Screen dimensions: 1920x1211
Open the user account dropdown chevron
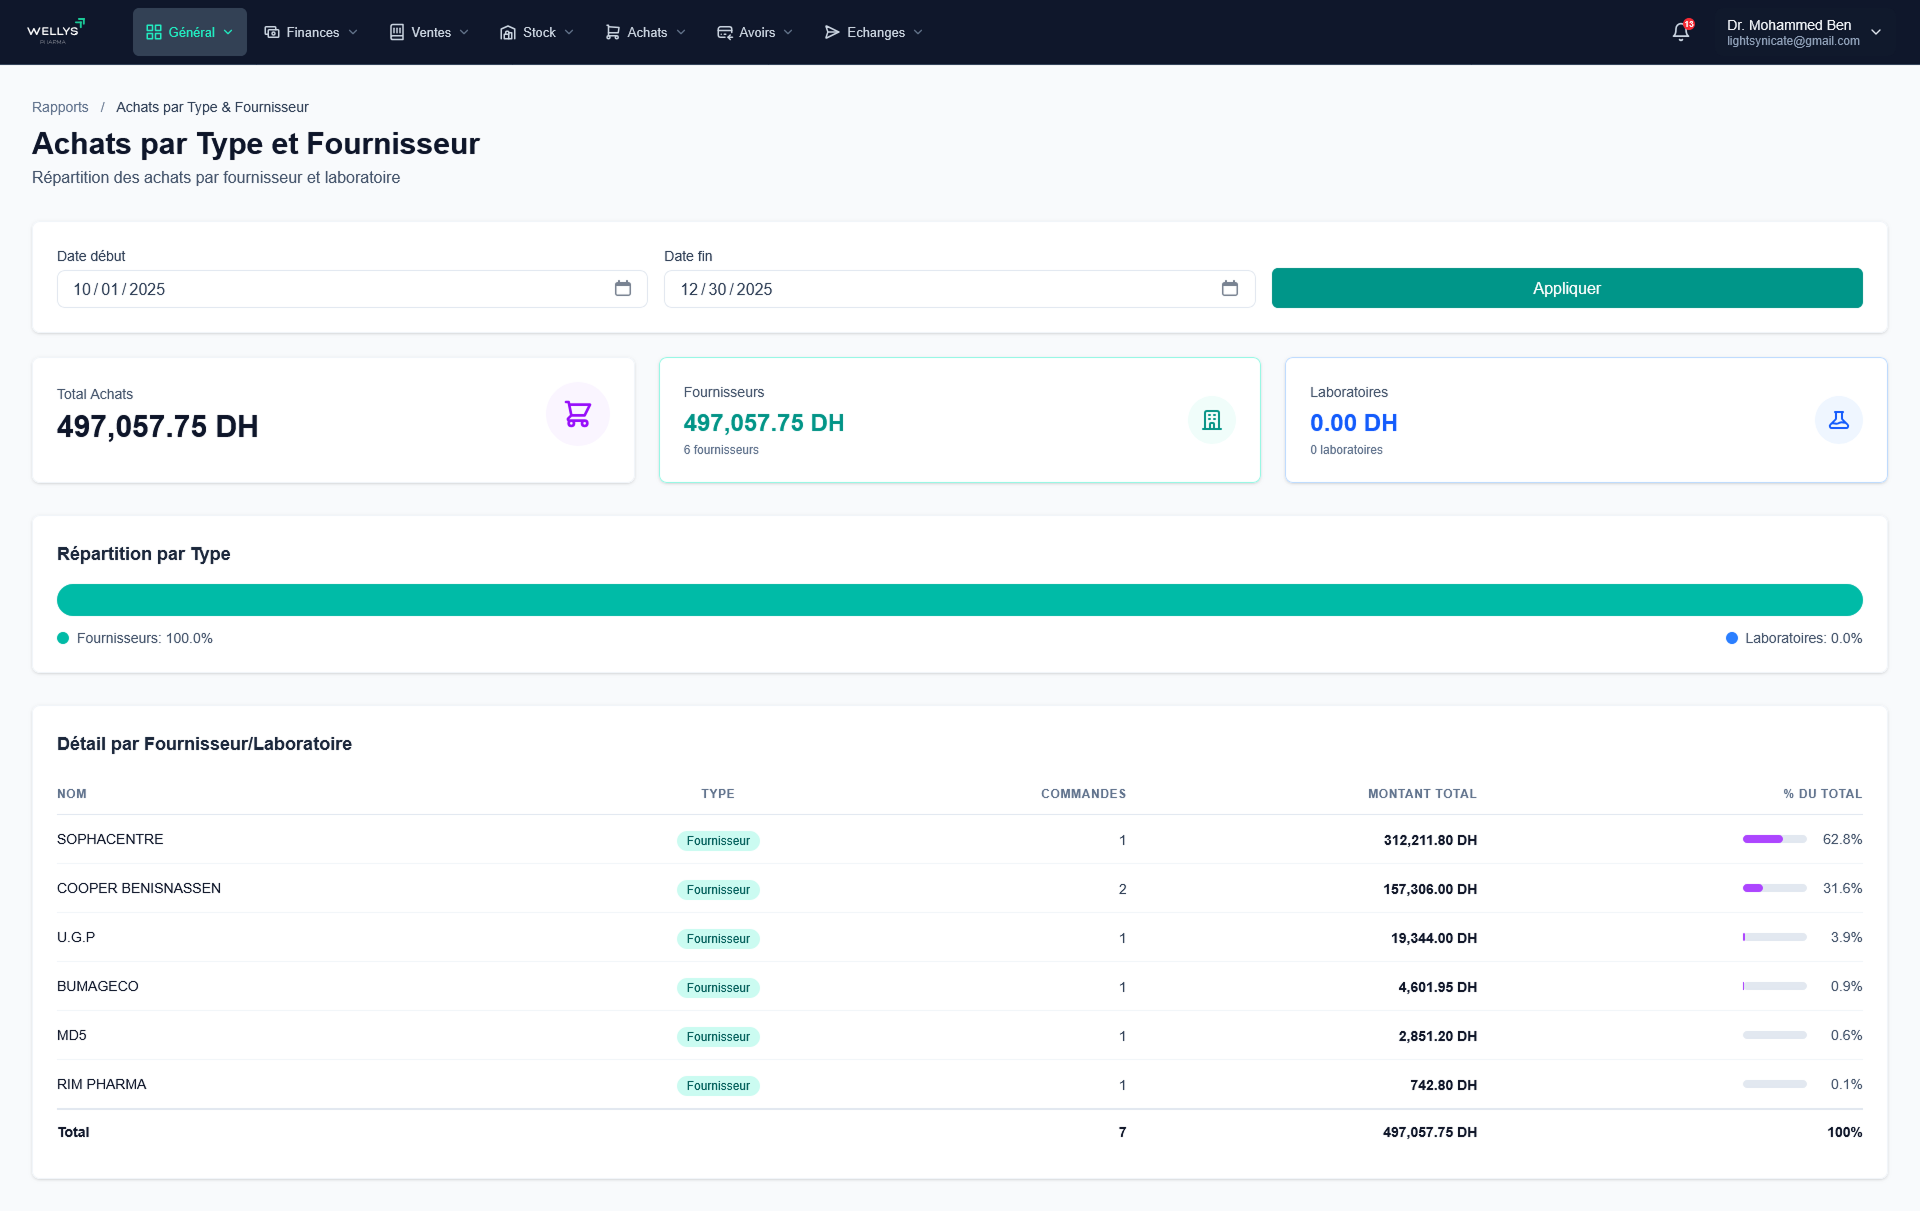pos(1876,32)
